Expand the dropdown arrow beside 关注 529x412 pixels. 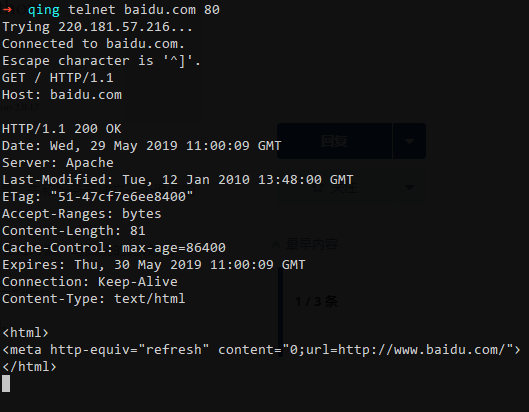tap(409, 187)
